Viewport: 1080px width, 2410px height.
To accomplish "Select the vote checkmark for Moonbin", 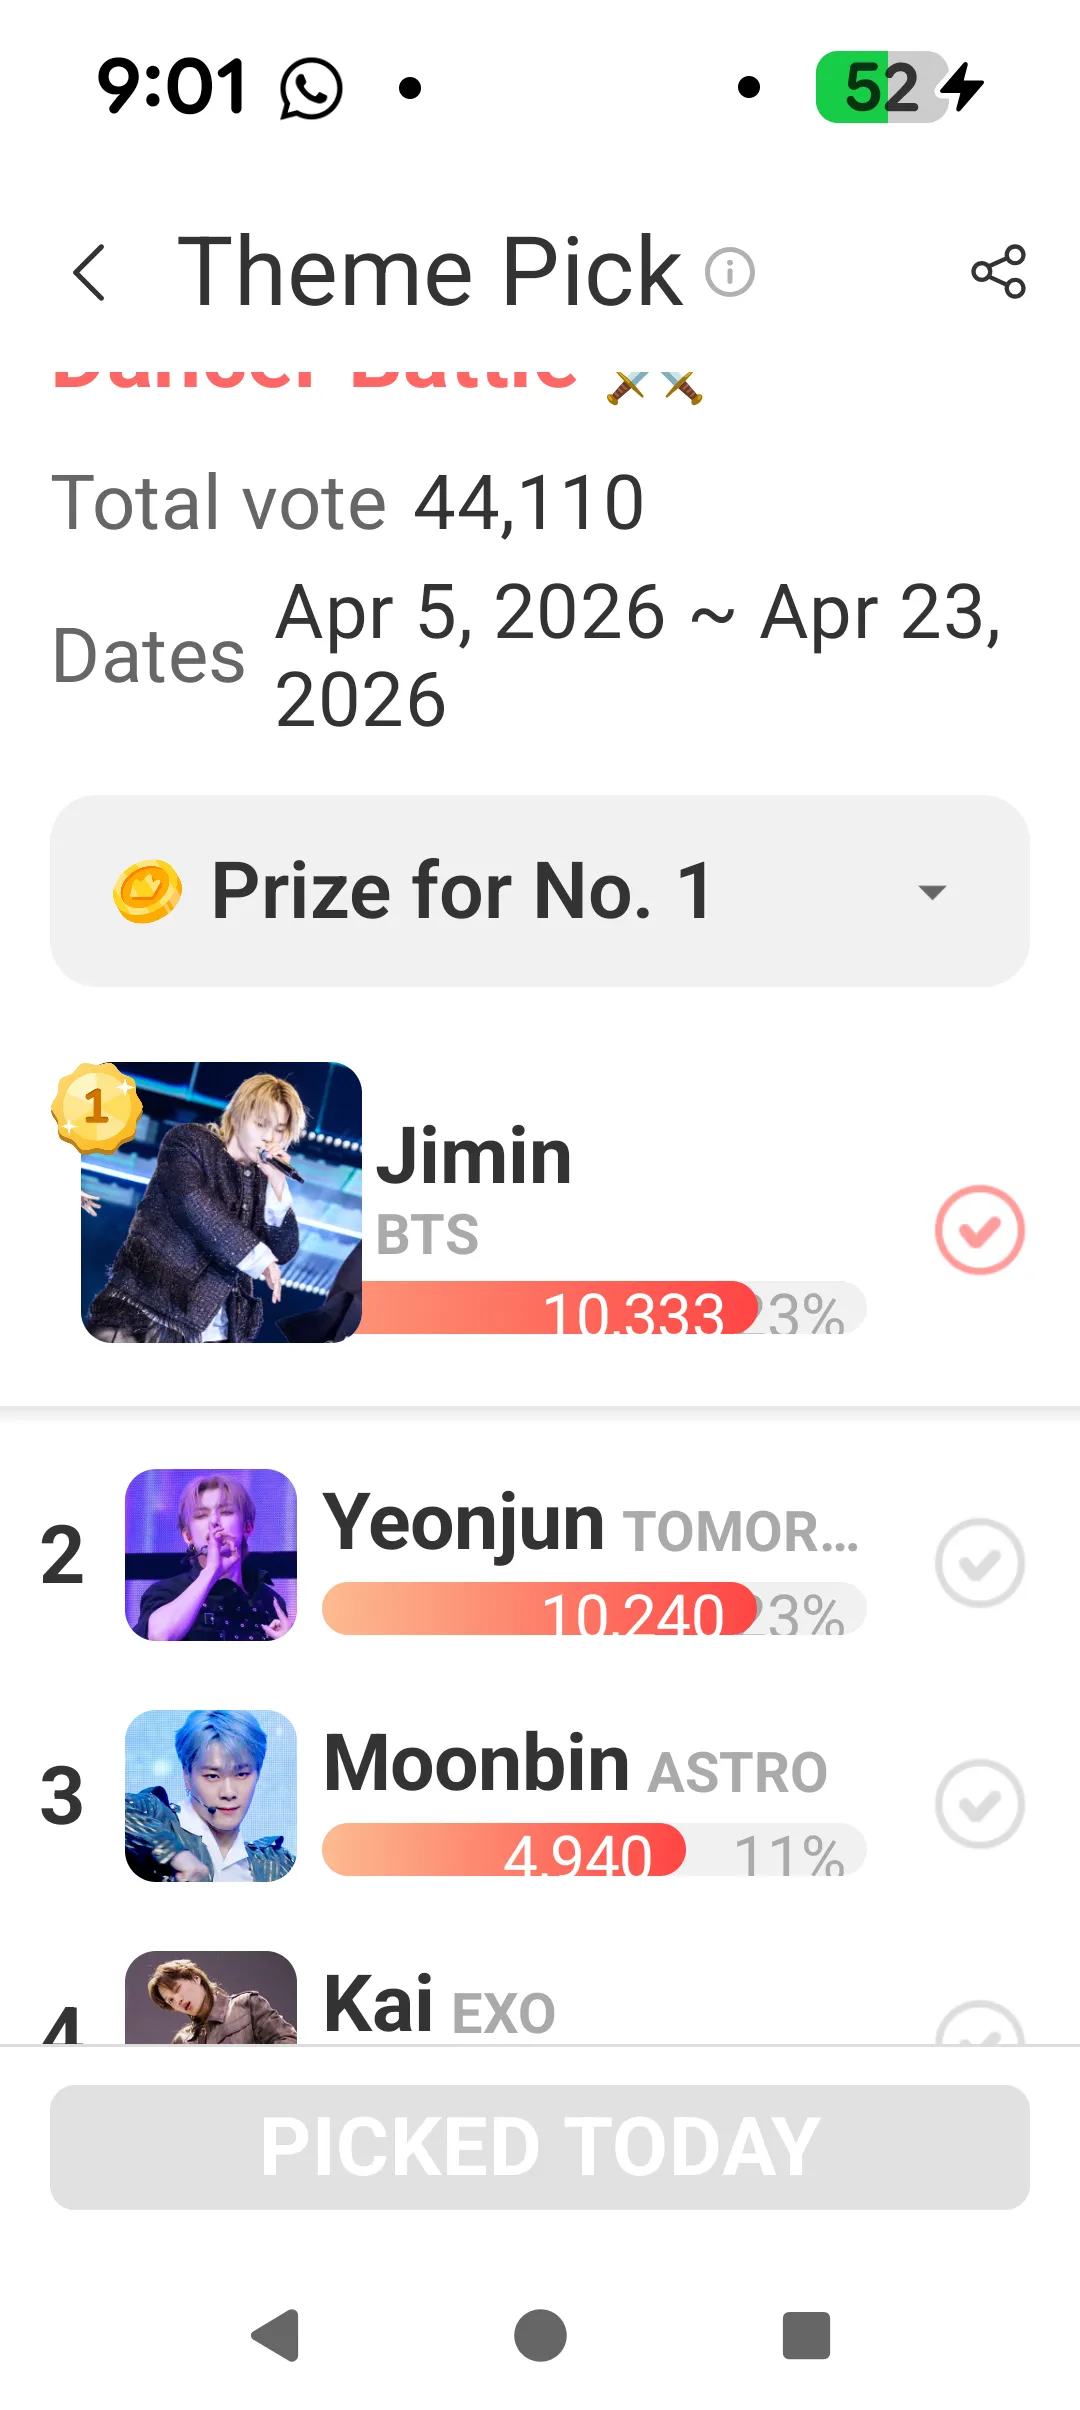I will click(x=979, y=1804).
